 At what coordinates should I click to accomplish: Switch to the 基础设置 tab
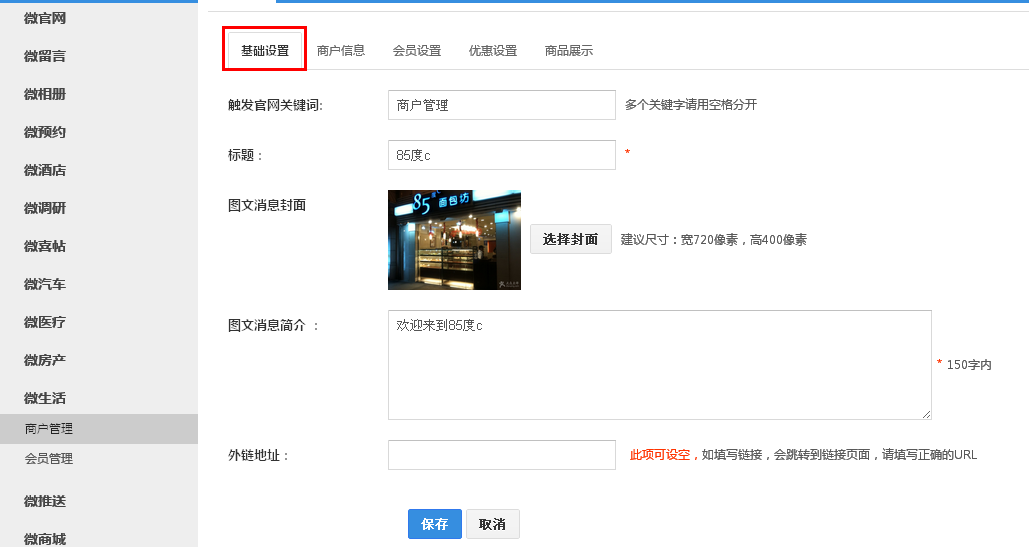tap(264, 51)
